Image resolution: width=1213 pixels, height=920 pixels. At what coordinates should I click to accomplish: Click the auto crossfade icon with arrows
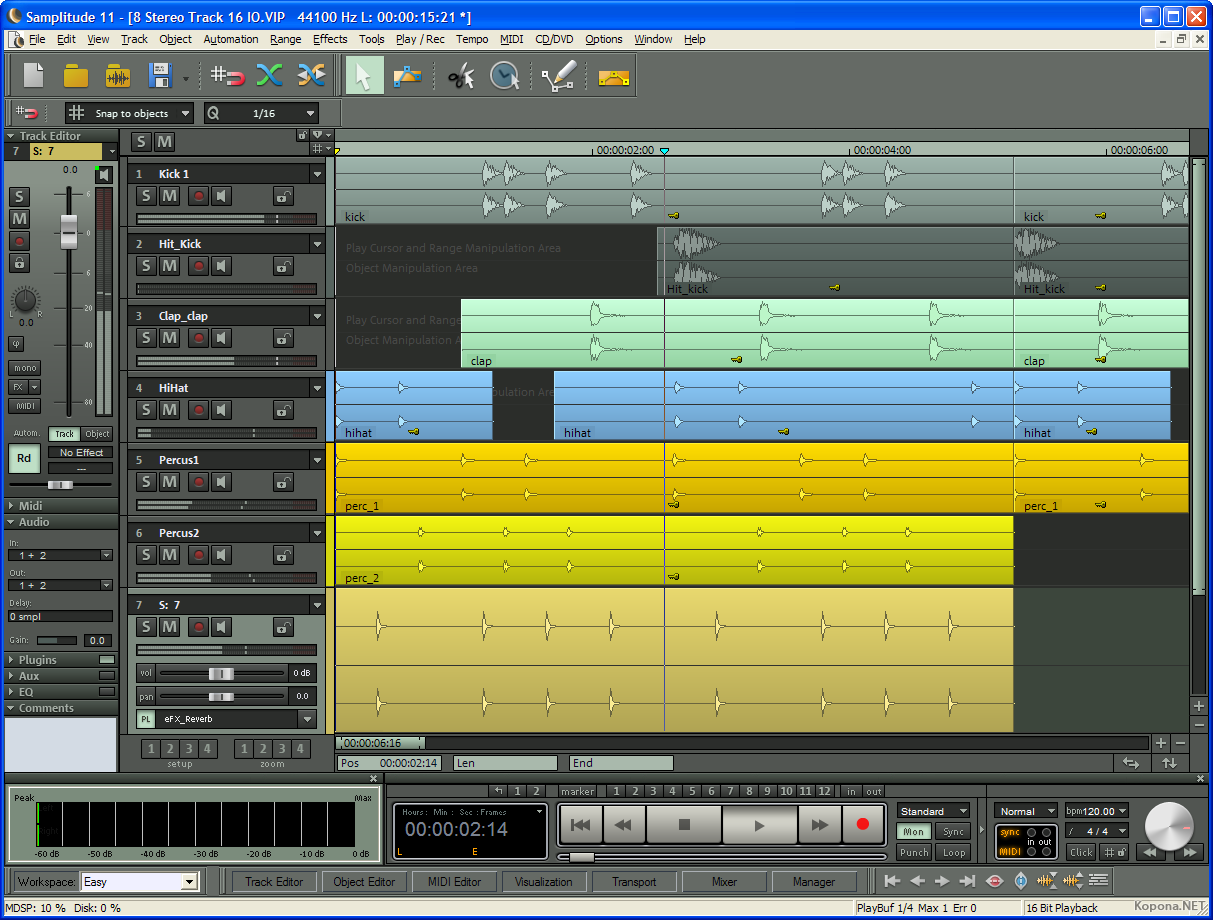tap(311, 76)
